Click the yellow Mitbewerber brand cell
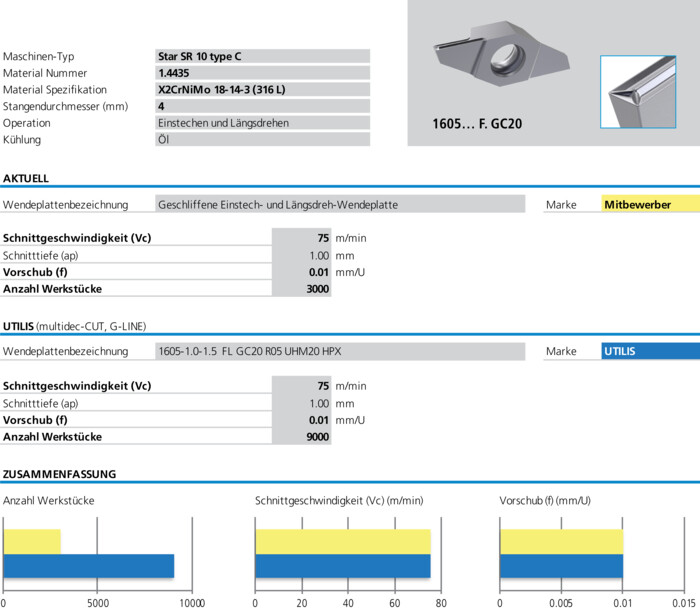700x609 pixels. 650,204
